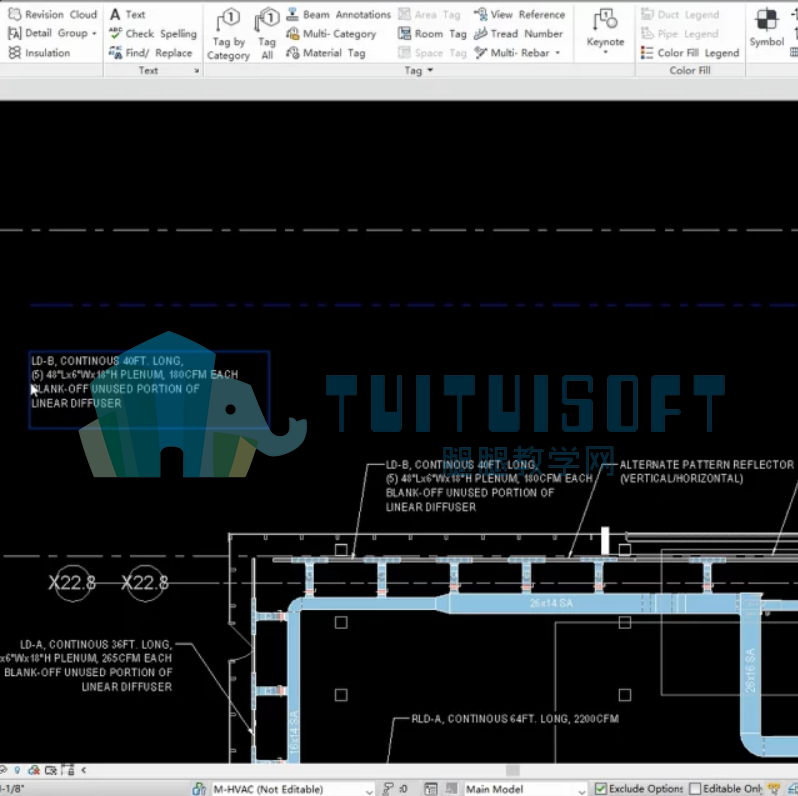Click the temporary hide/isolate icon
The width and height of the screenshot is (798, 796).
point(2,770)
